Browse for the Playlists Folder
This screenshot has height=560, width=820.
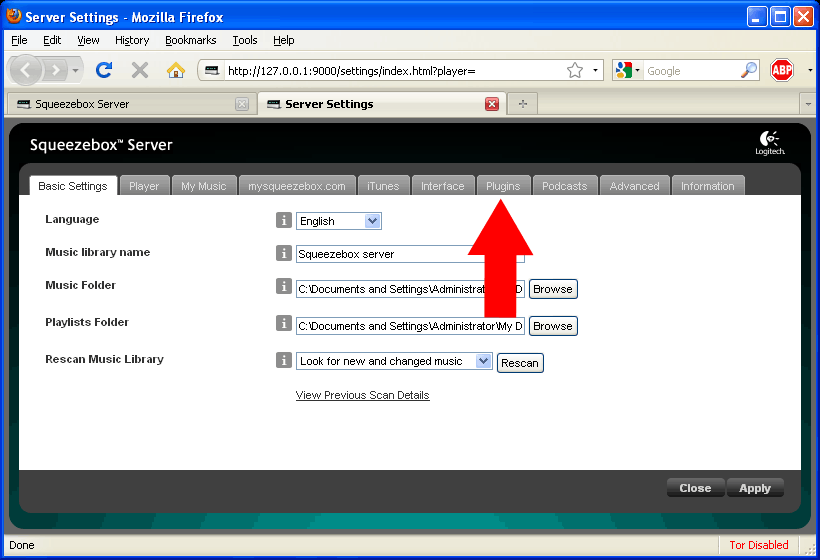[x=553, y=326]
